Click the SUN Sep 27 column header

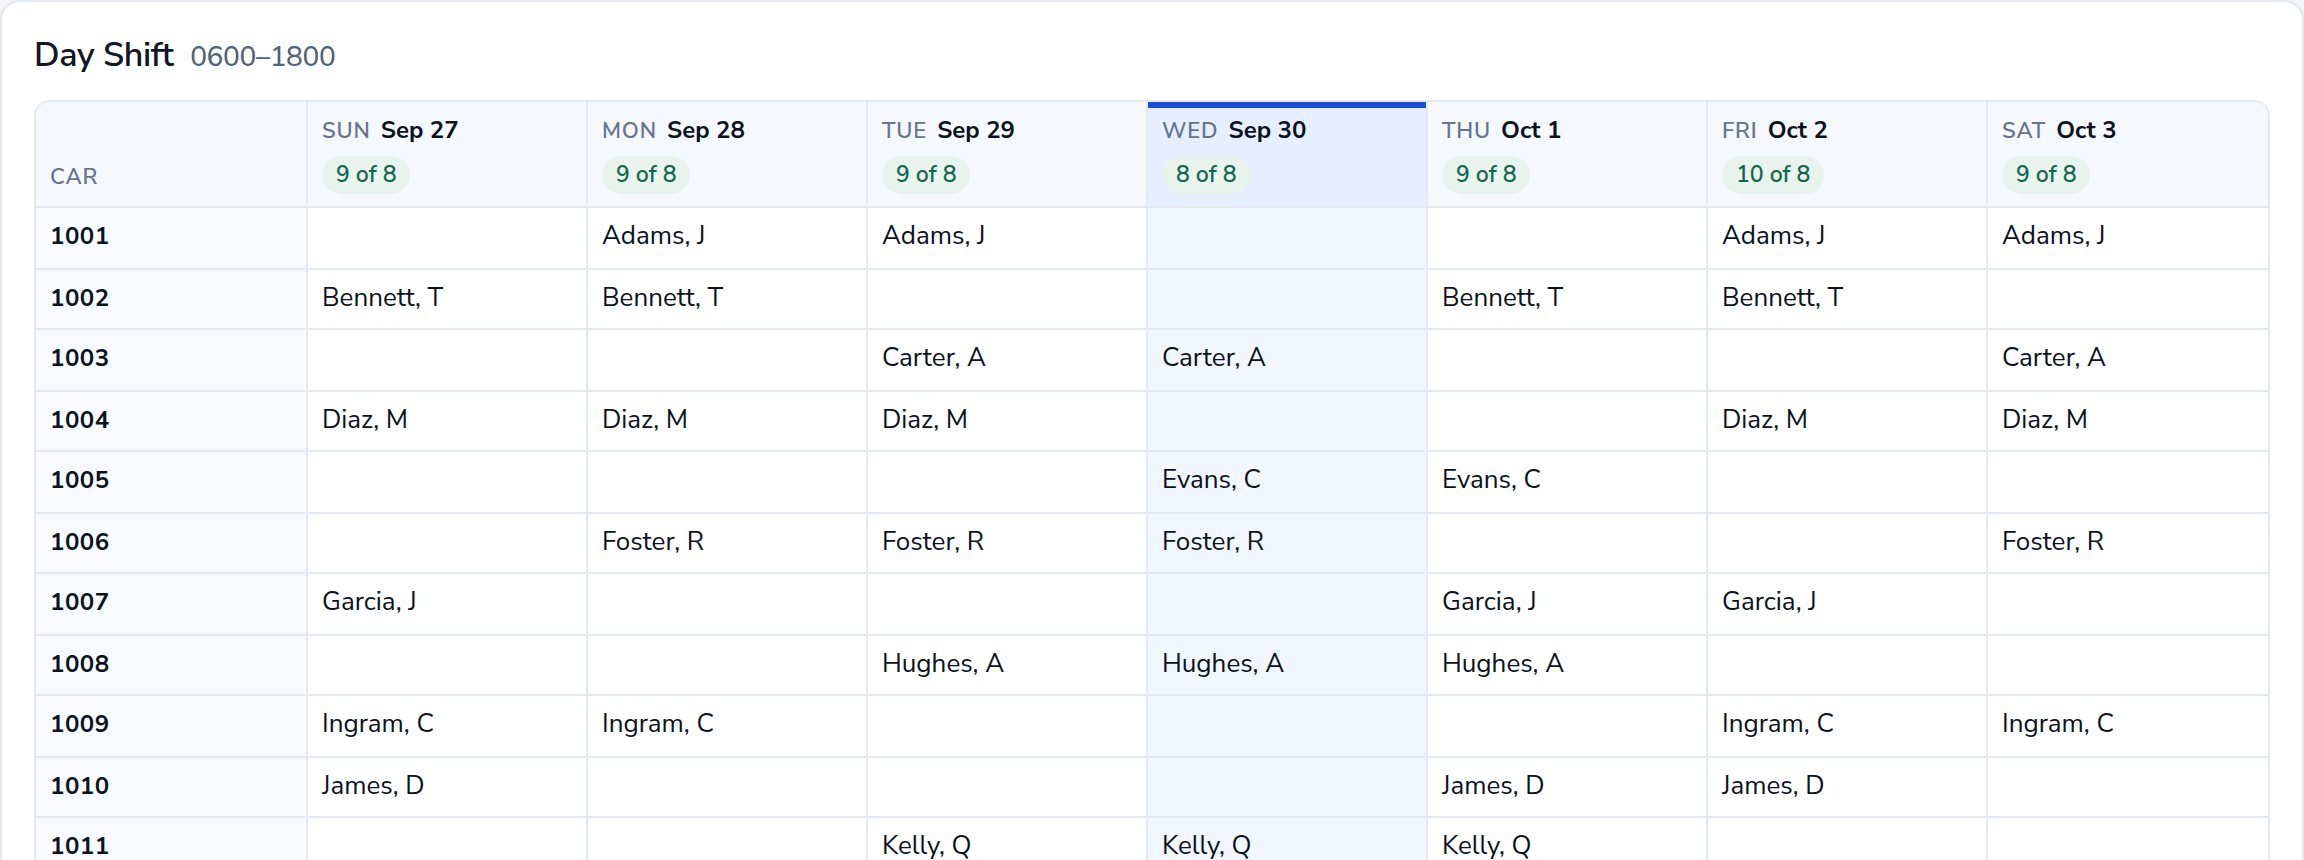[446, 154]
